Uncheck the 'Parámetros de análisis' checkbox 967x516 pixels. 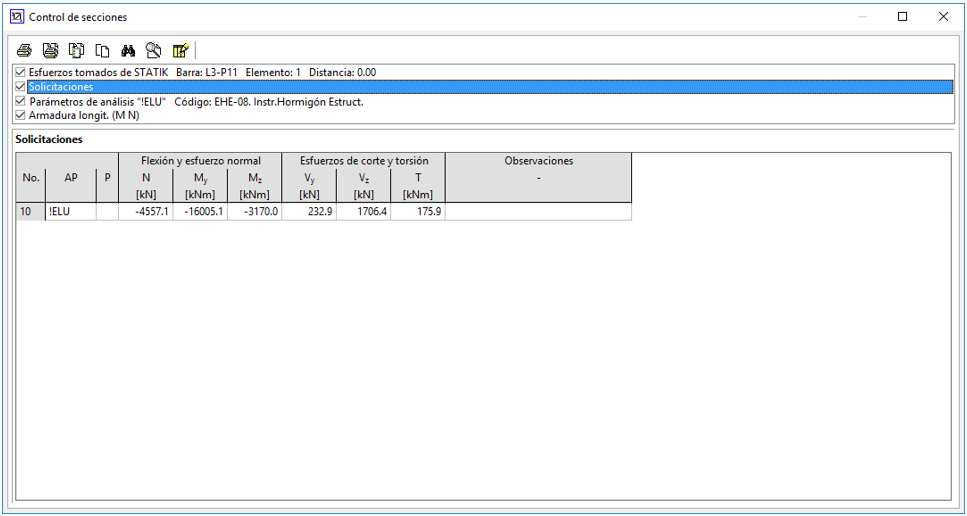click(21, 101)
